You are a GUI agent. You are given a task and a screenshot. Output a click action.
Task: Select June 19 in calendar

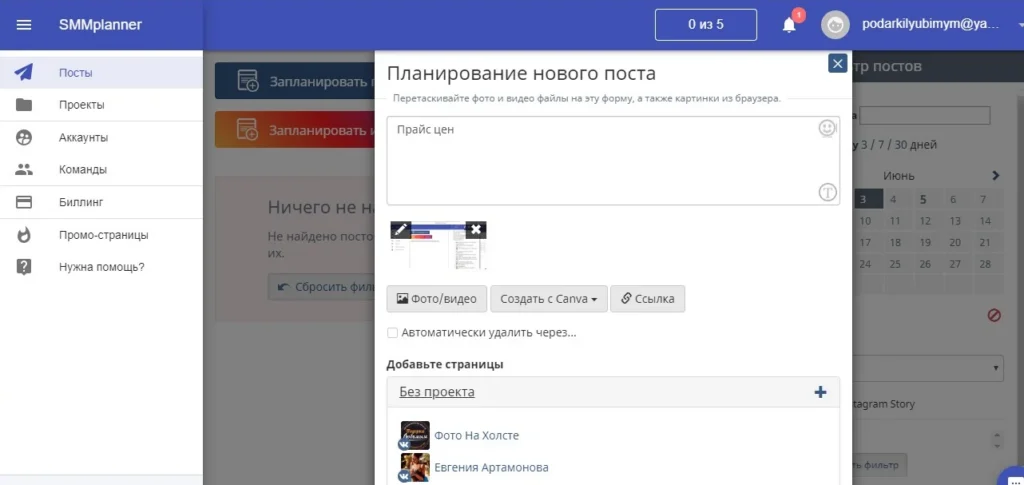[925, 243]
